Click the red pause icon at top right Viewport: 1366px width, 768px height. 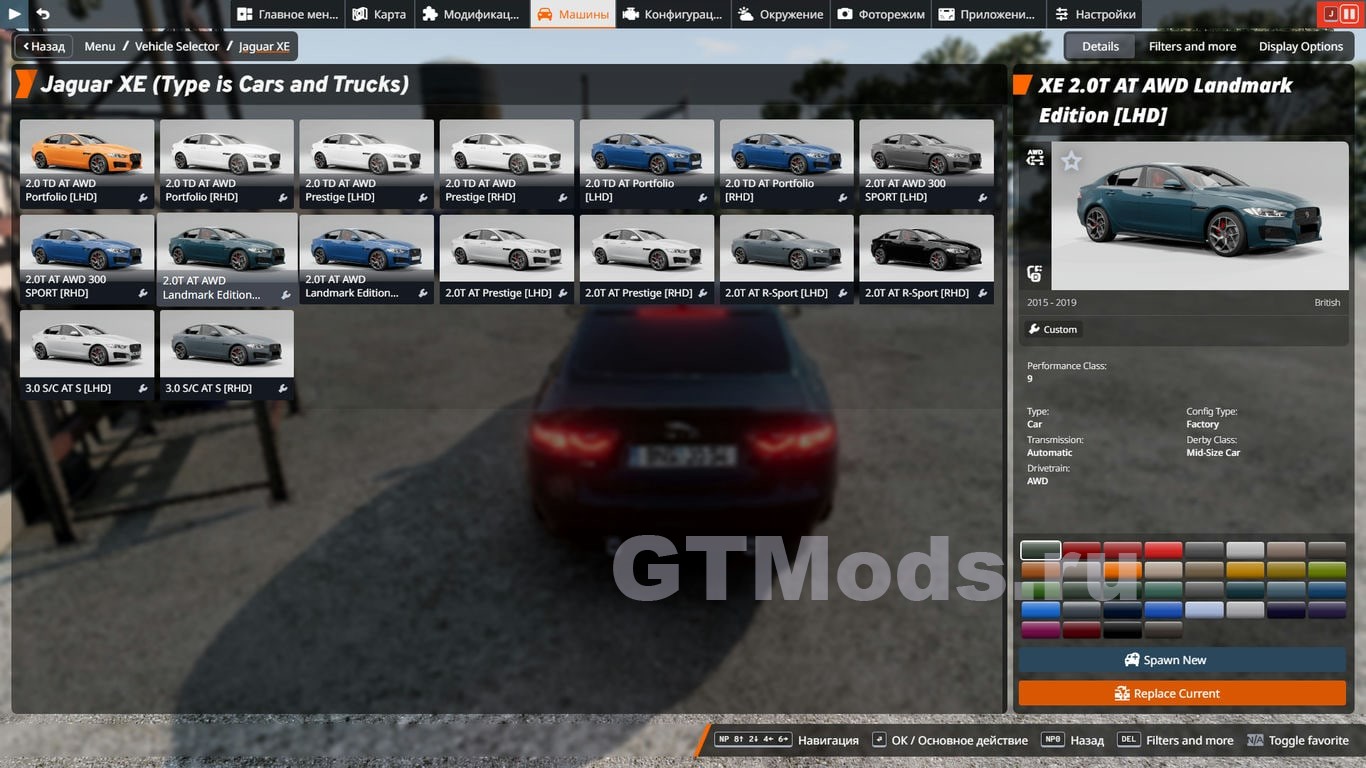tap(1349, 14)
